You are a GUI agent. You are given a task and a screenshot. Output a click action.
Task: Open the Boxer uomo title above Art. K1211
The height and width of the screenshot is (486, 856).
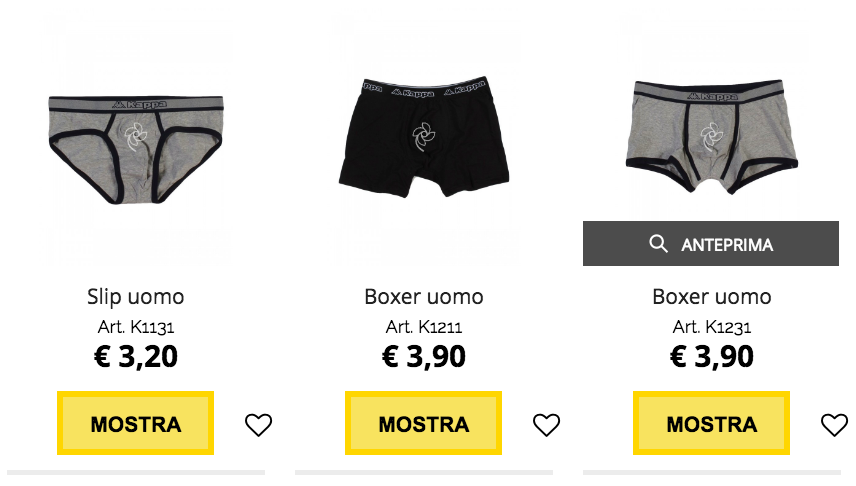pos(424,297)
